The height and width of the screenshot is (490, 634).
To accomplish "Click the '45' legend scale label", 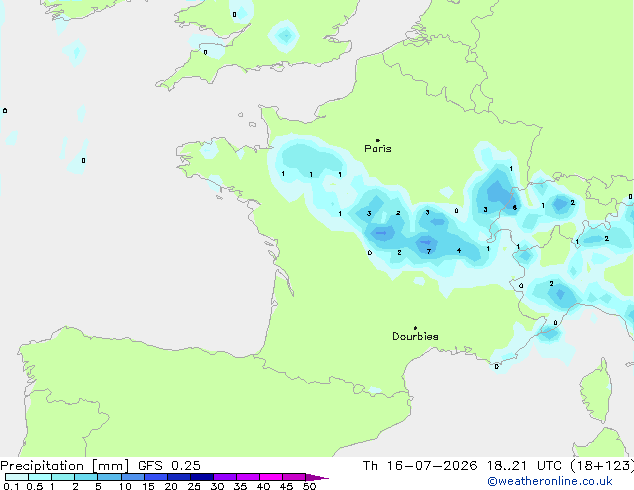I will (x=286, y=486).
